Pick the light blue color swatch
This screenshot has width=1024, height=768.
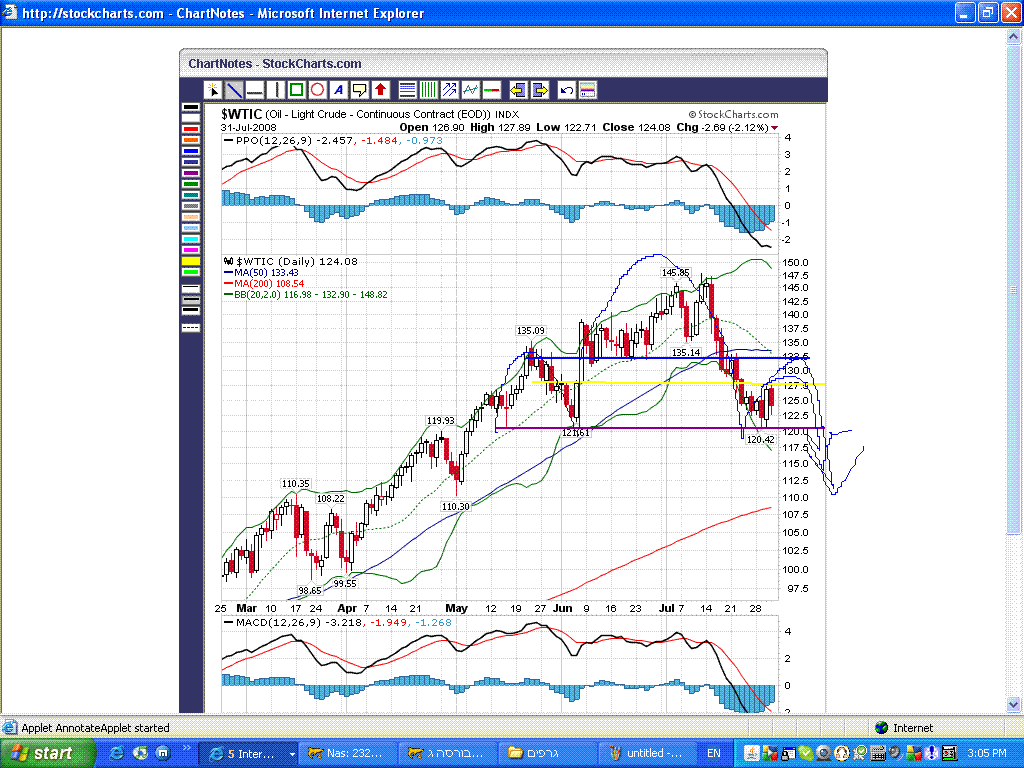coord(191,228)
